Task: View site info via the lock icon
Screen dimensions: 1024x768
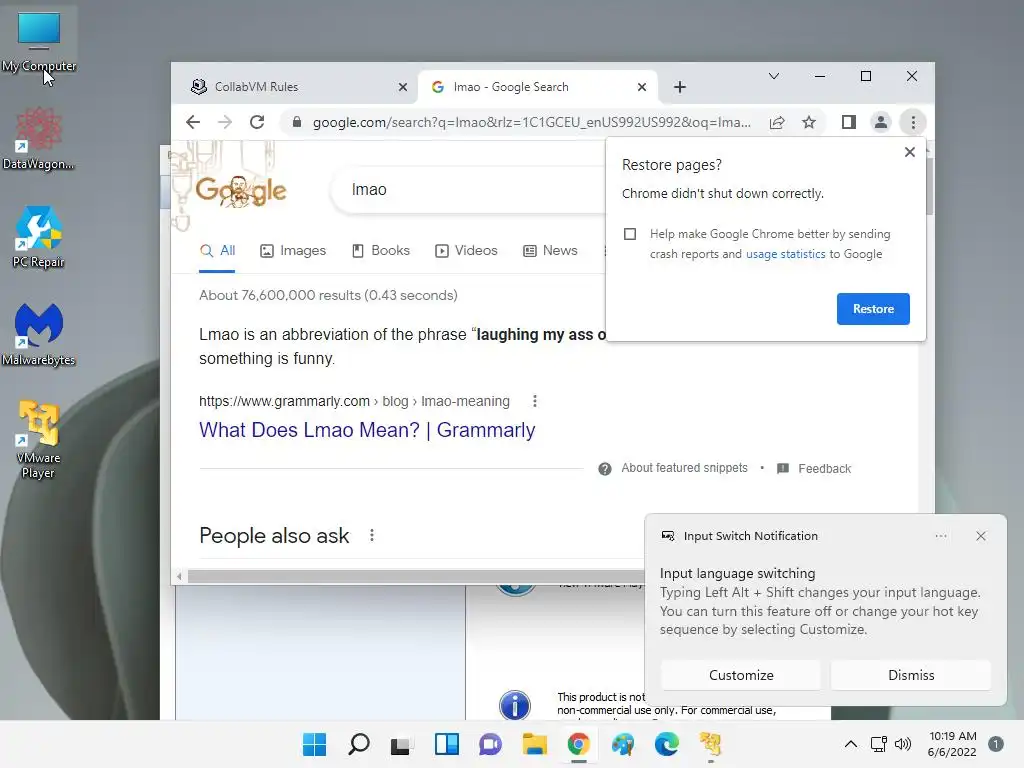Action: pos(296,122)
